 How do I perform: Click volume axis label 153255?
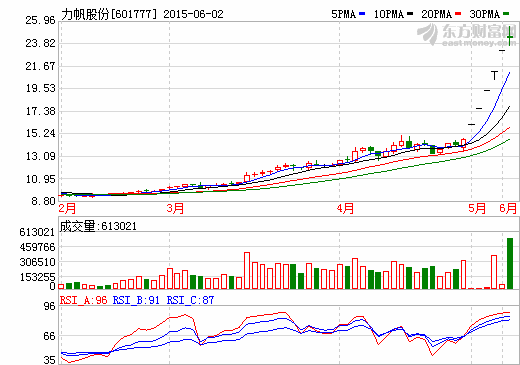click(x=37, y=277)
